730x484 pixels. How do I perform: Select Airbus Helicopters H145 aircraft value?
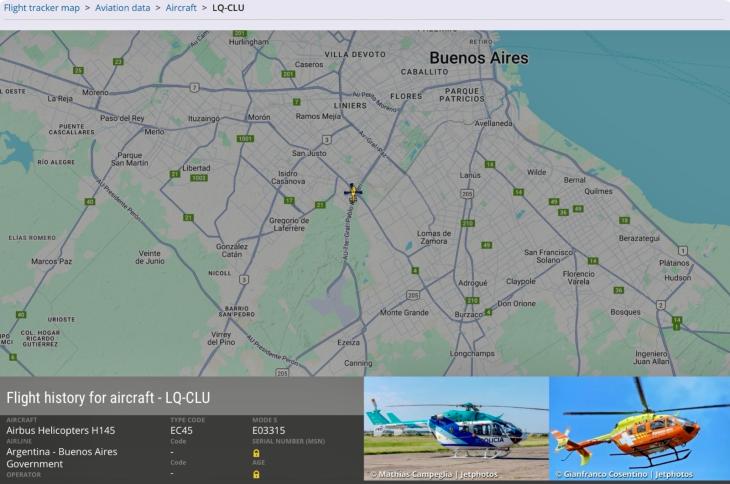(x=61, y=430)
